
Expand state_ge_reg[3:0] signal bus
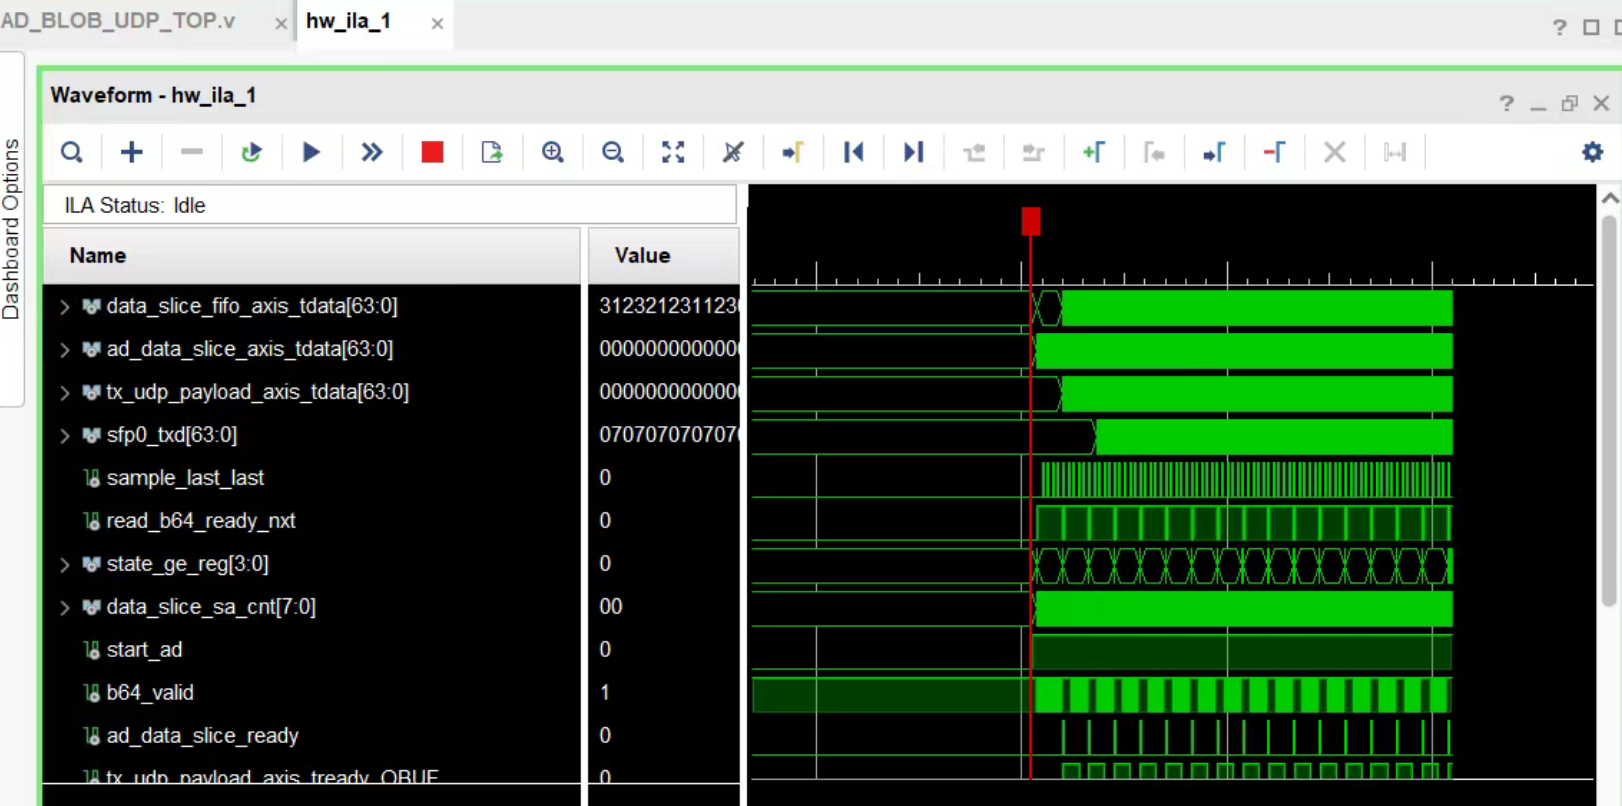pos(65,565)
